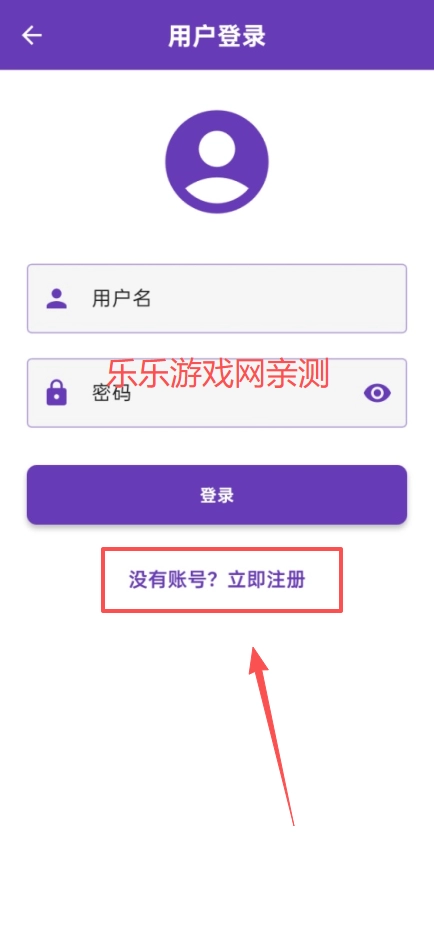
Task: Click the 密码 placeholder text
Action: [111, 393]
